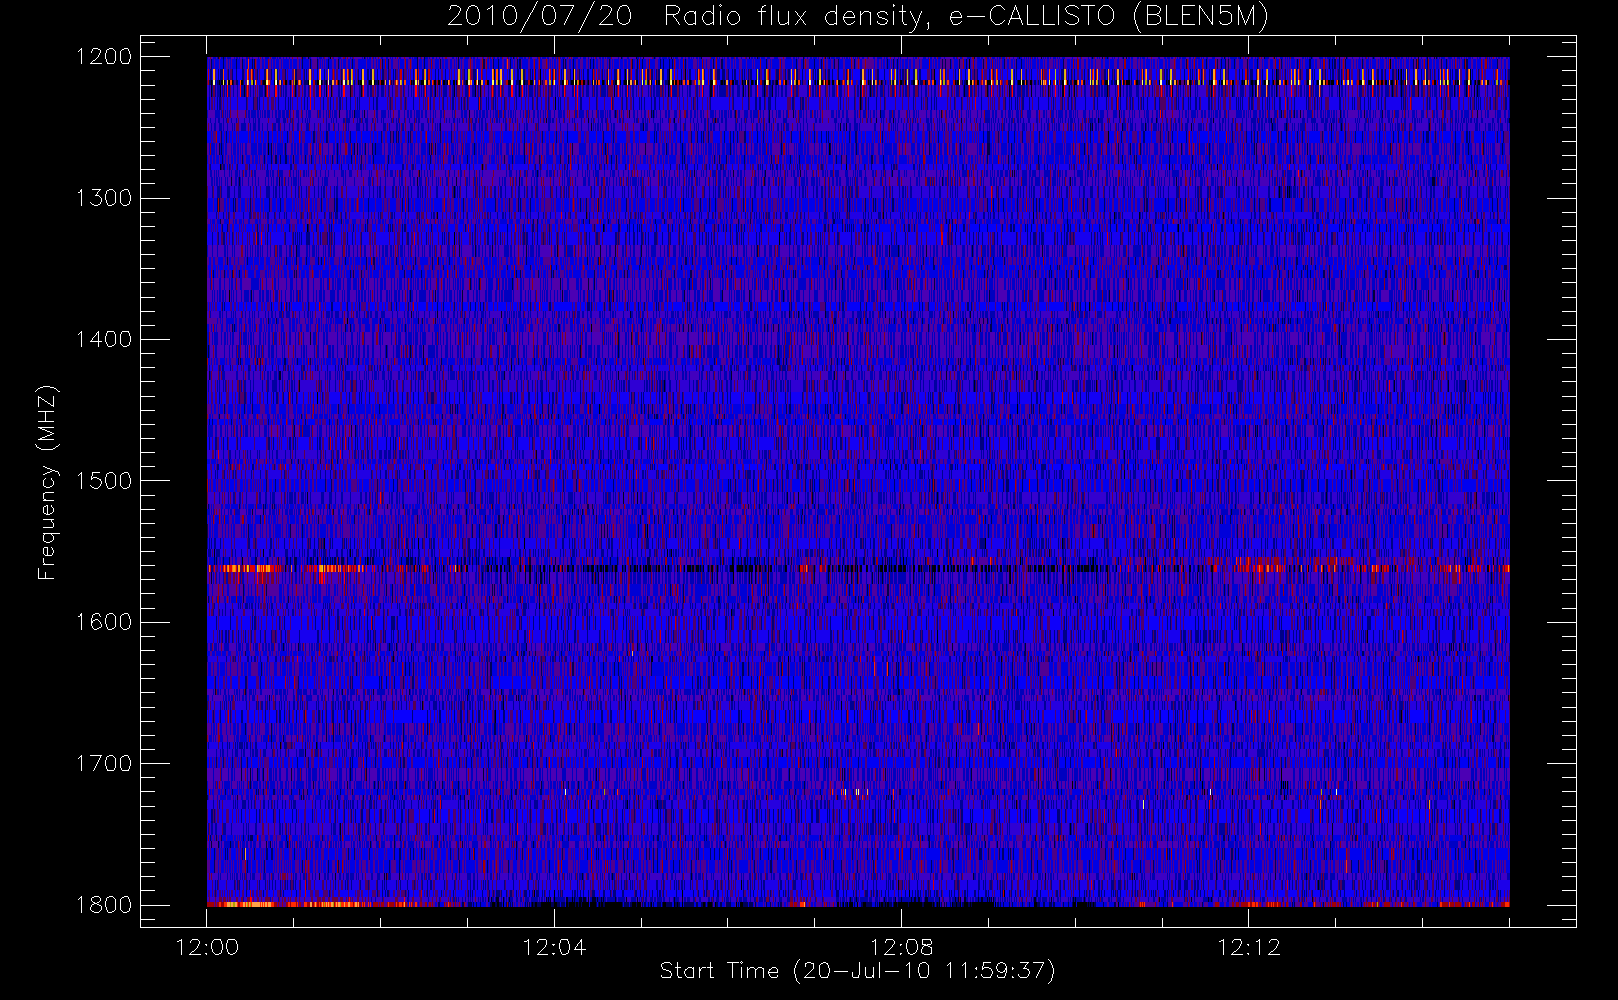This screenshot has width=1618, height=1000.
Task: Click the bright interference band near 1560 MHz
Action: click(x=858, y=568)
